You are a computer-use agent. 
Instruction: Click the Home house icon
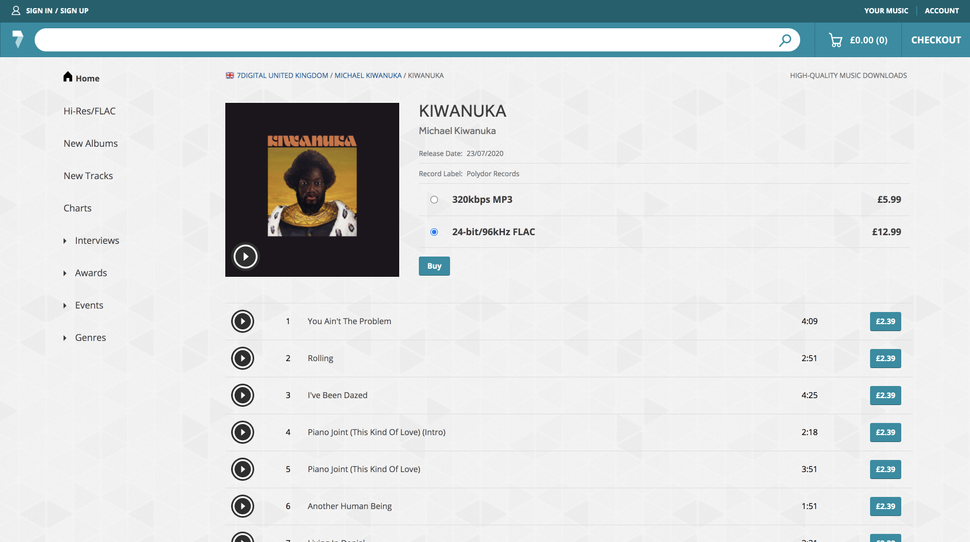[67, 77]
